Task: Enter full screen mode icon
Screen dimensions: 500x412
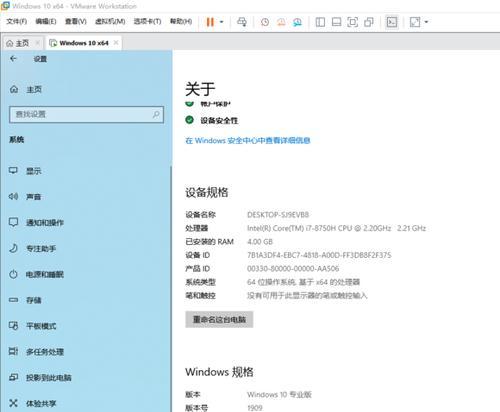Action: pos(353,22)
